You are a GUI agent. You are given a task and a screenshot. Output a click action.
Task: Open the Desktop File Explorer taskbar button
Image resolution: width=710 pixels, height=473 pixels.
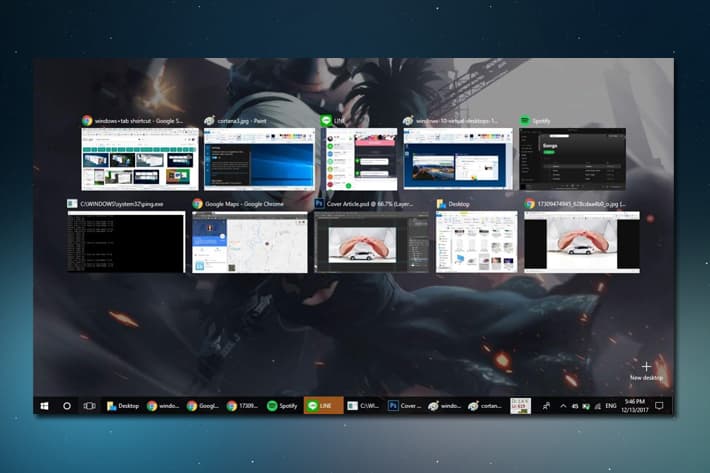click(123, 406)
